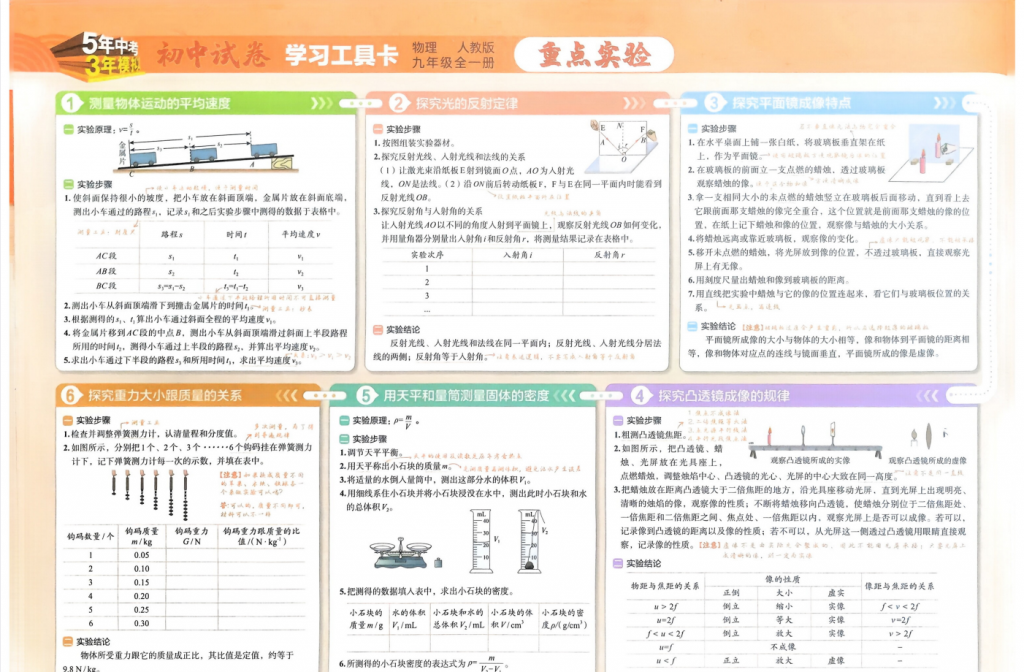This screenshot has height=672, width=1024.
Task: Click the 等大 table cell
Action: tap(784, 620)
